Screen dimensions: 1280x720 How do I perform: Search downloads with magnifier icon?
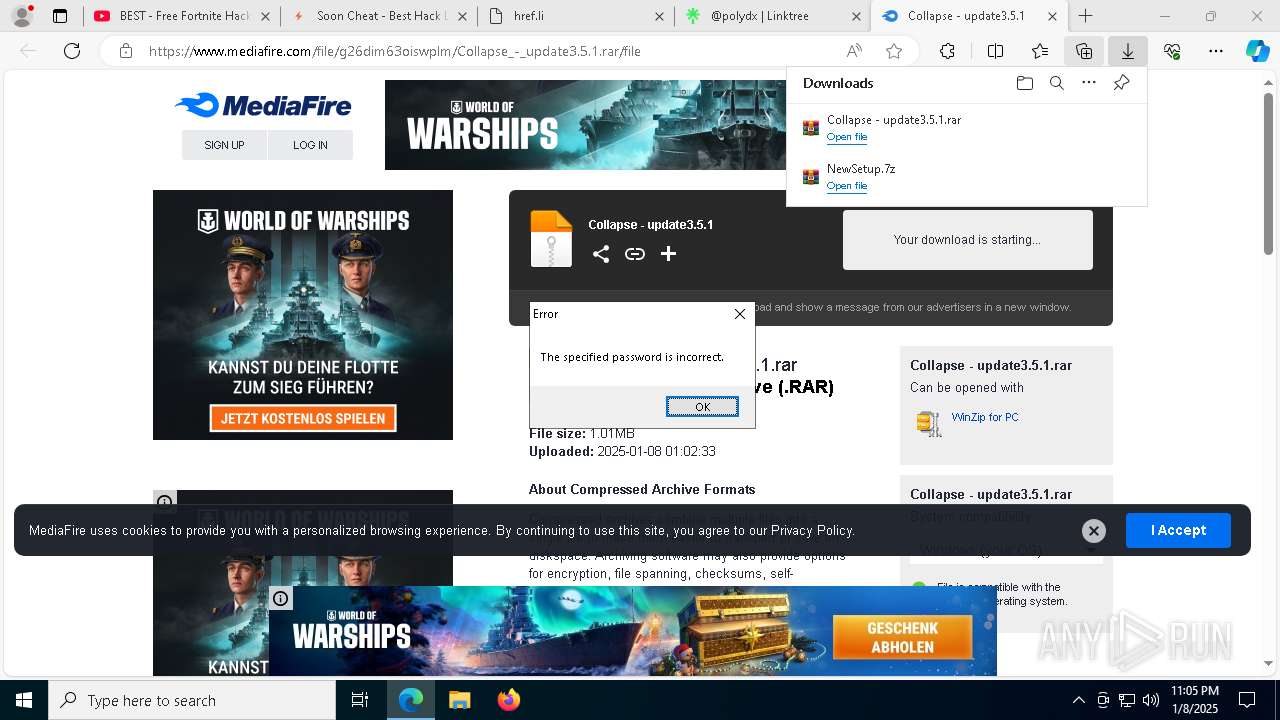[x=1057, y=83]
